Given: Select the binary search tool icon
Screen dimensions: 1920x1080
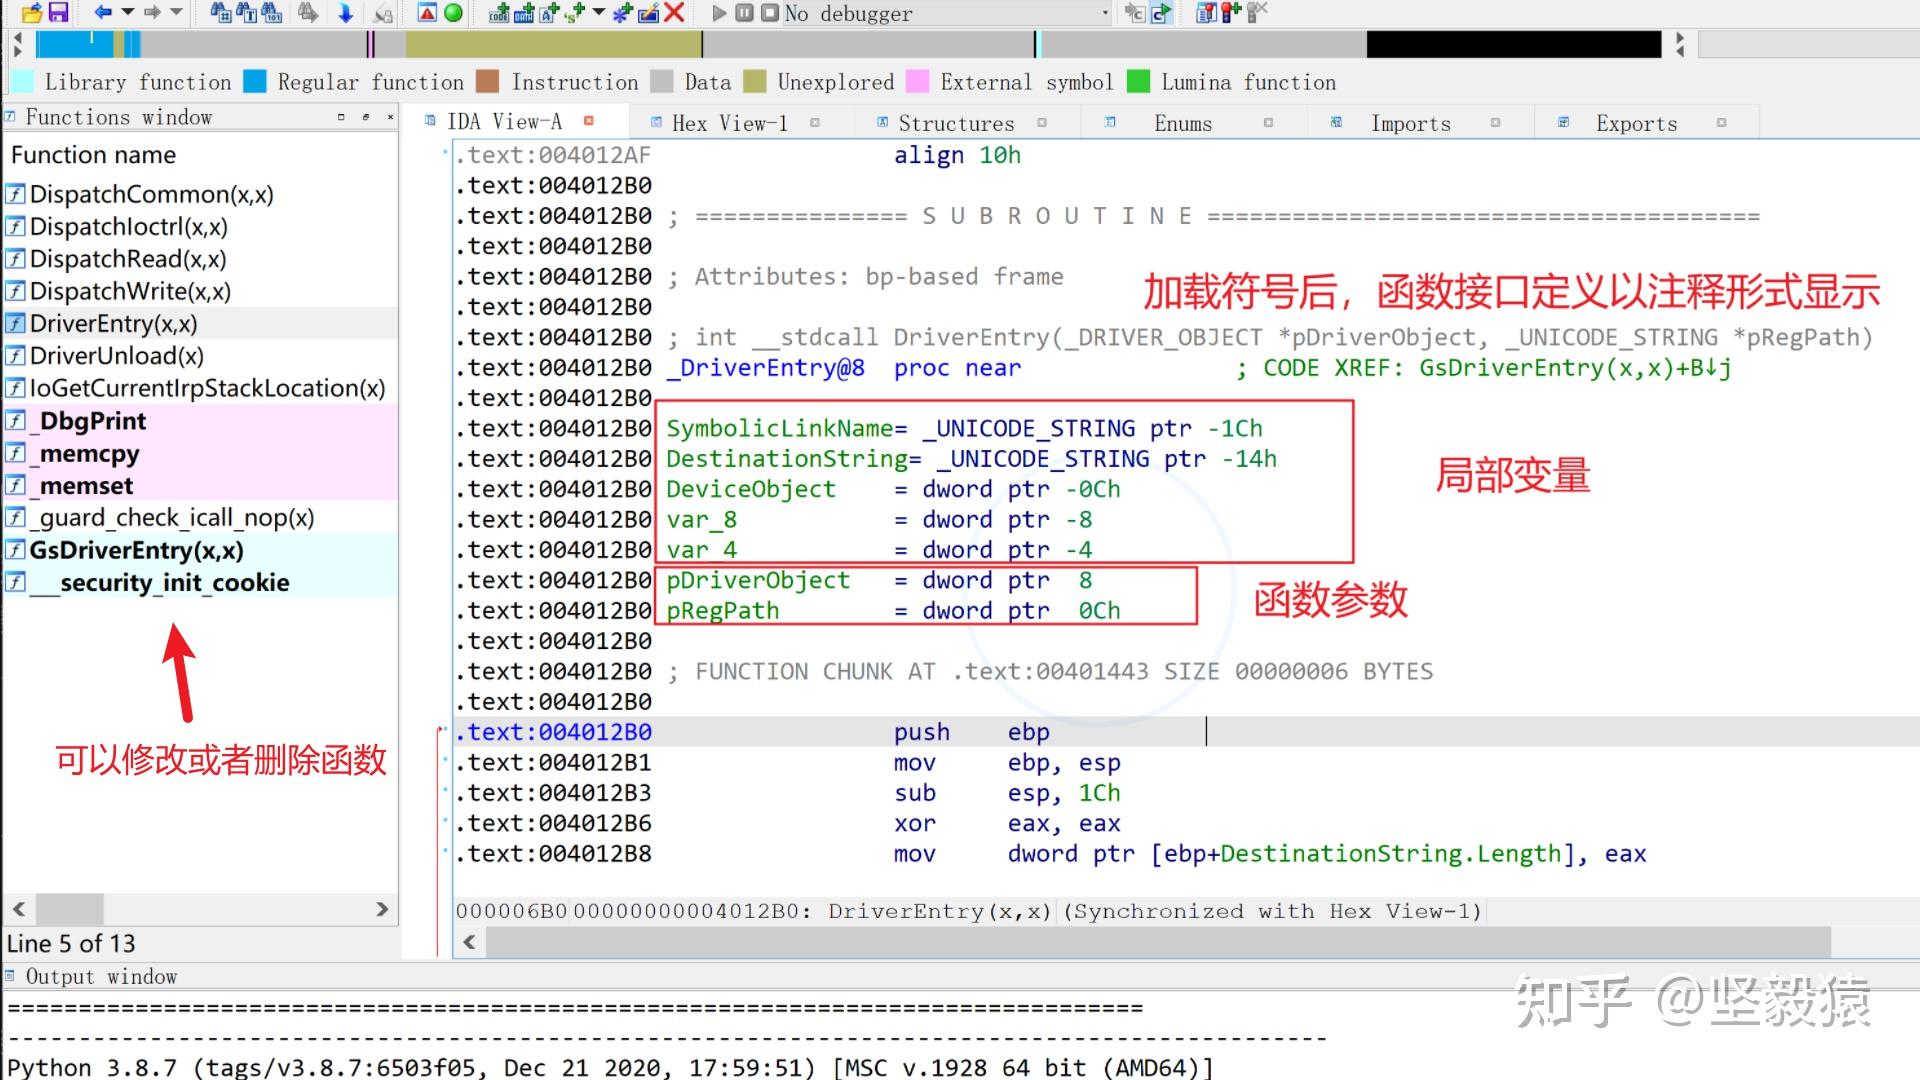Looking at the screenshot, I should pos(272,13).
